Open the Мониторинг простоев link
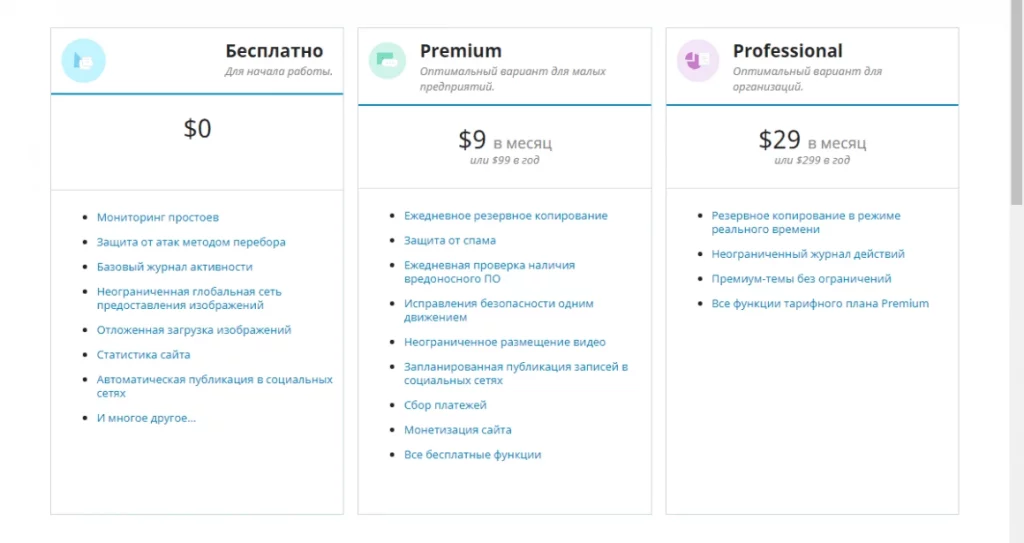1024x543 pixels. (x=157, y=217)
